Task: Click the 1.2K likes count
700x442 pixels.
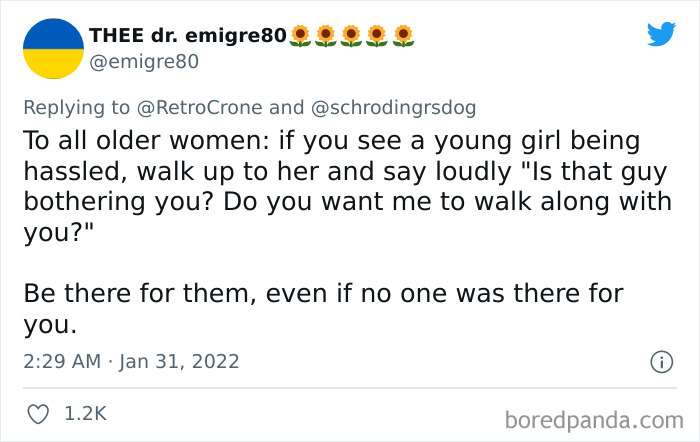Action: click(x=88, y=412)
